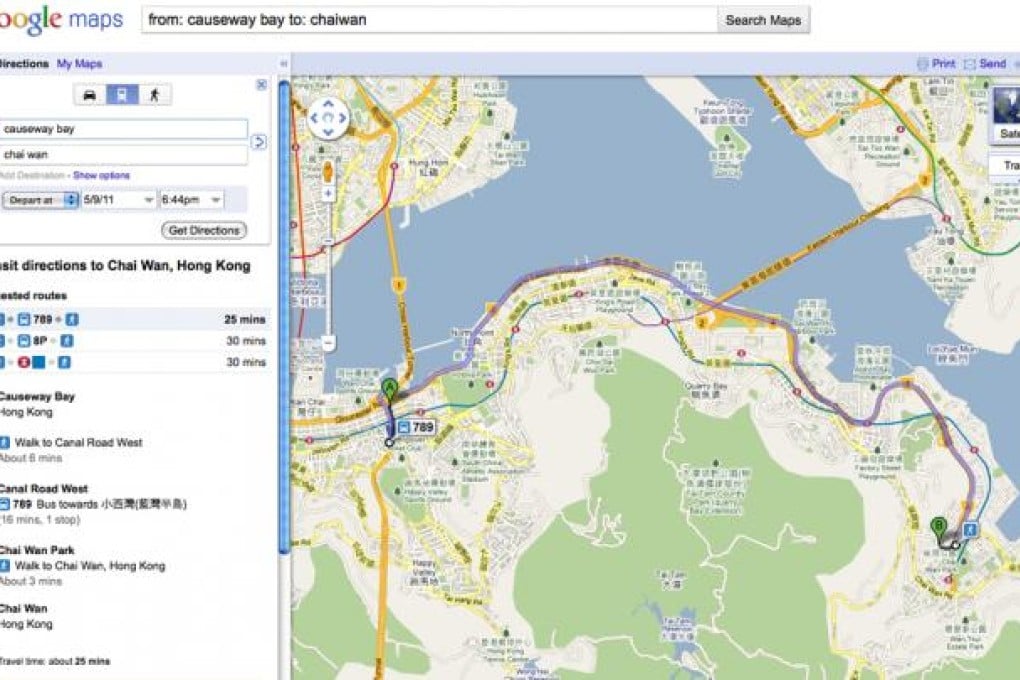Click the bus icon next to 789 route
The width and height of the screenshot is (1020, 680).
coord(24,320)
